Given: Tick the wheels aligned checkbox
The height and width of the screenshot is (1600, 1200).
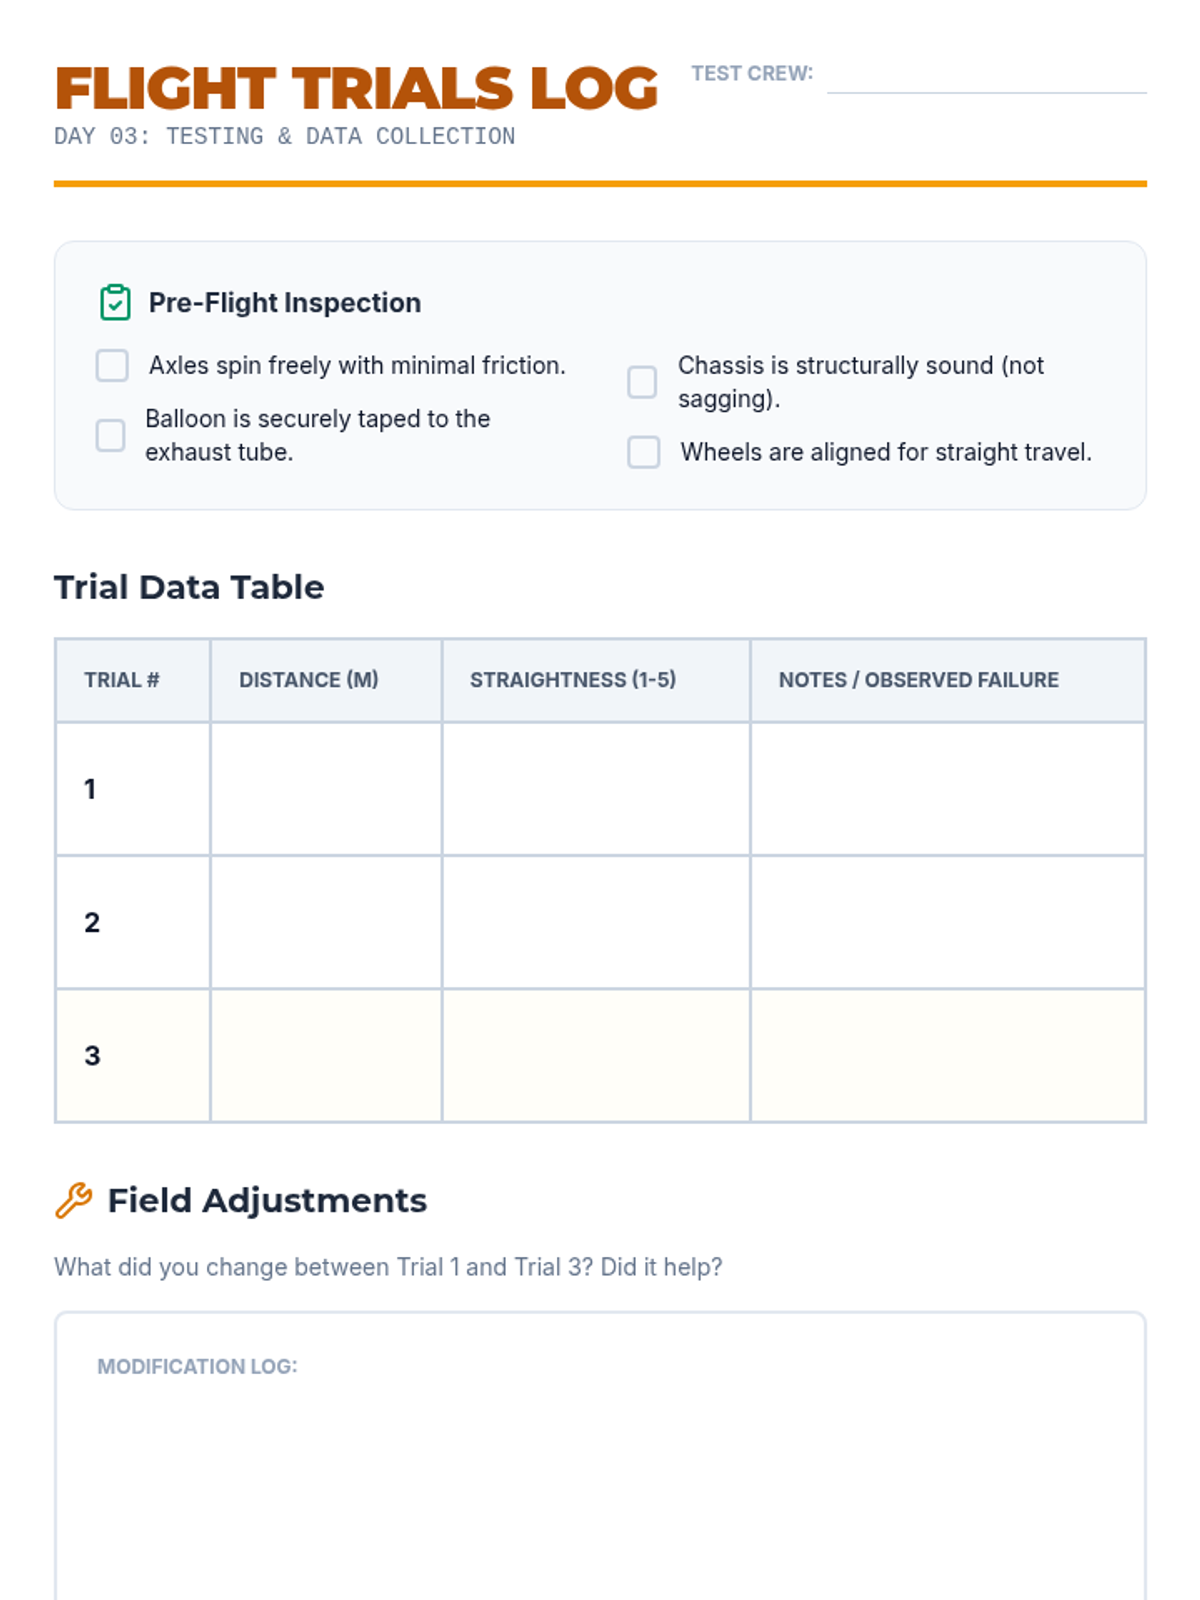Looking at the screenshot, I should [x=644, y=452].
